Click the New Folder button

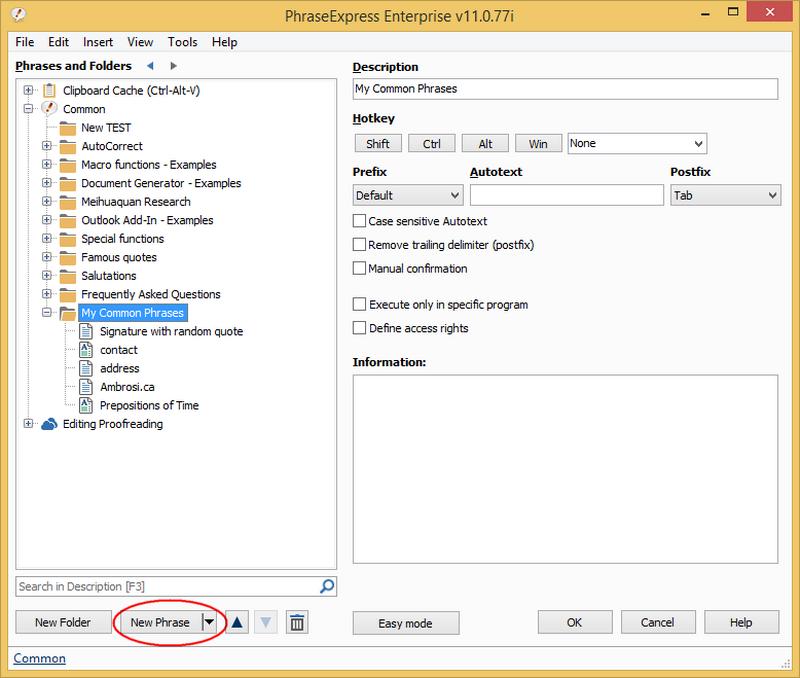coord(63,622)
